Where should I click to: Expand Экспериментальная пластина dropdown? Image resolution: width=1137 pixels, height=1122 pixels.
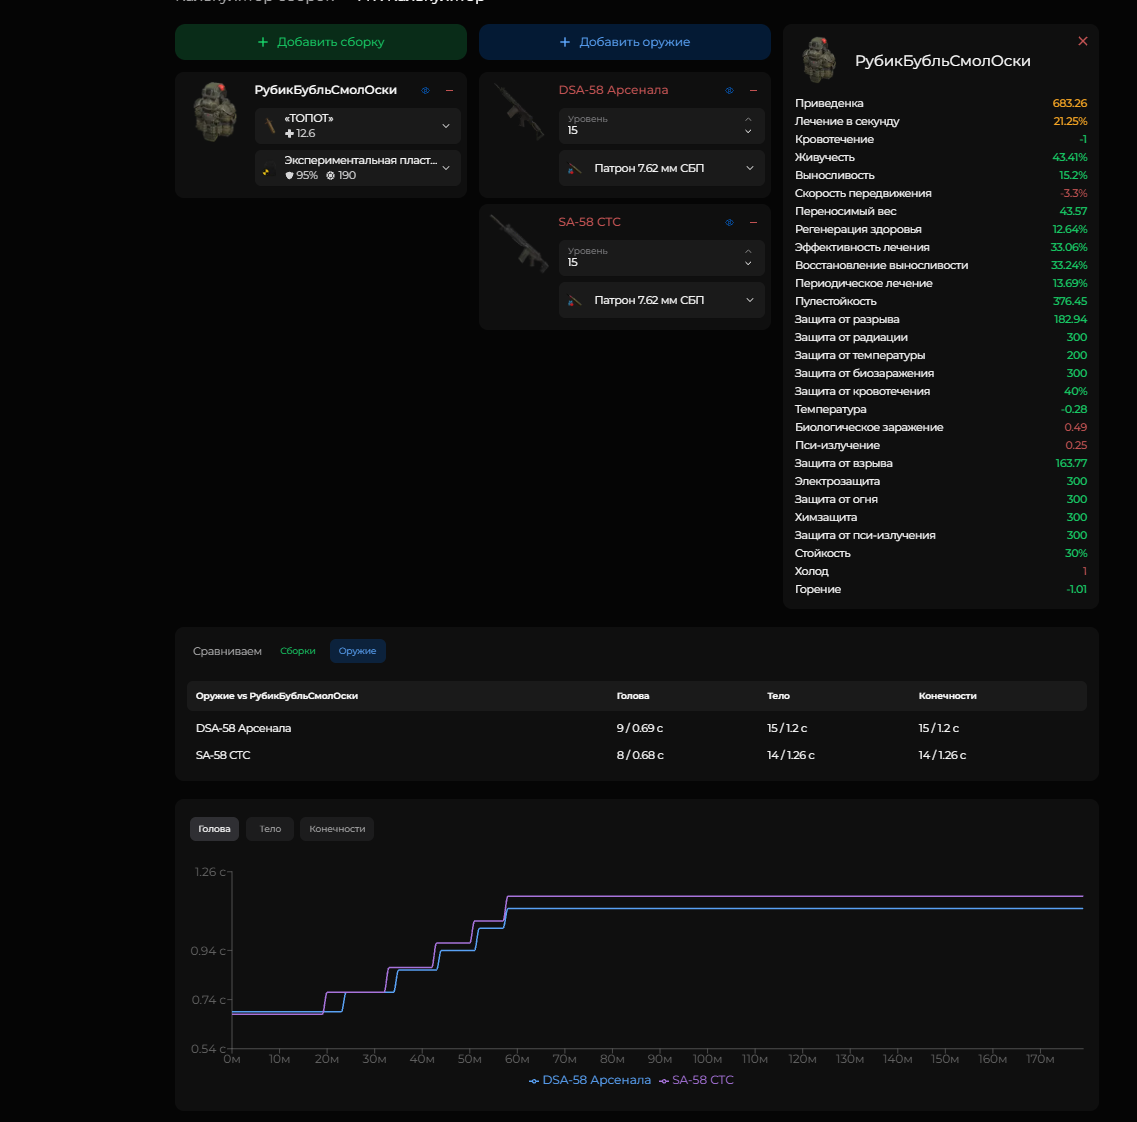click(x=357, y=168)
